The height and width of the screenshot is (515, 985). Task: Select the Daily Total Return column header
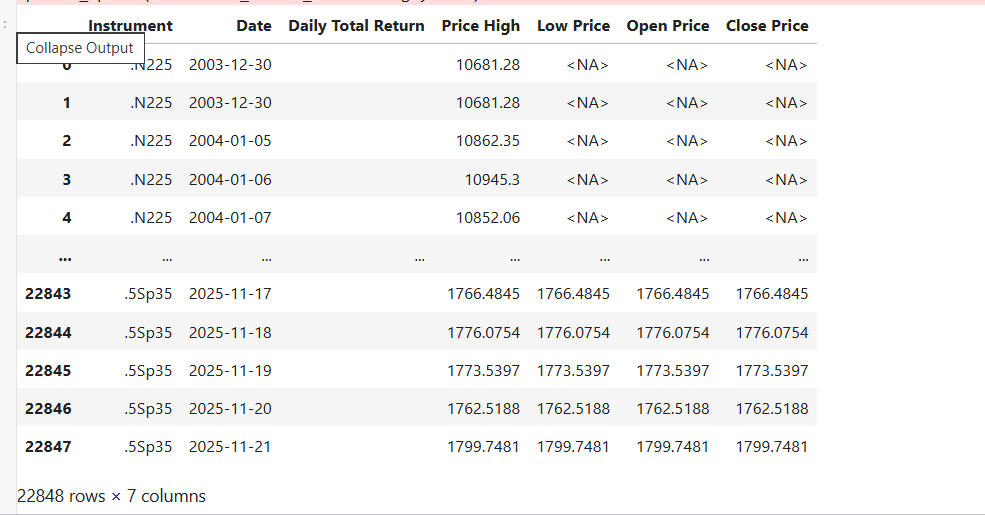point(356,26)
